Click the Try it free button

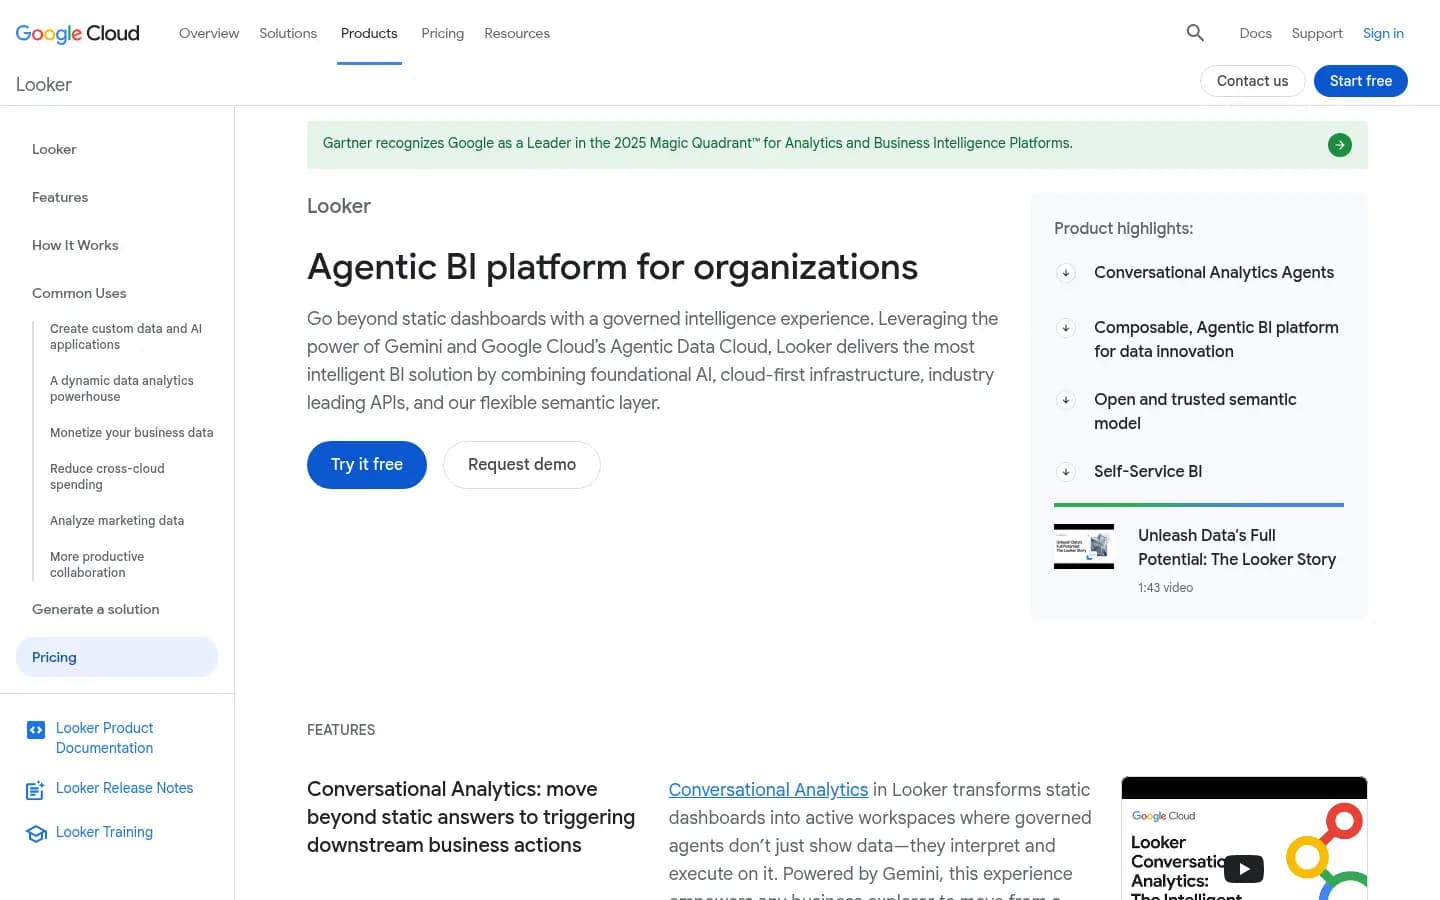click(x=367, y=465)
